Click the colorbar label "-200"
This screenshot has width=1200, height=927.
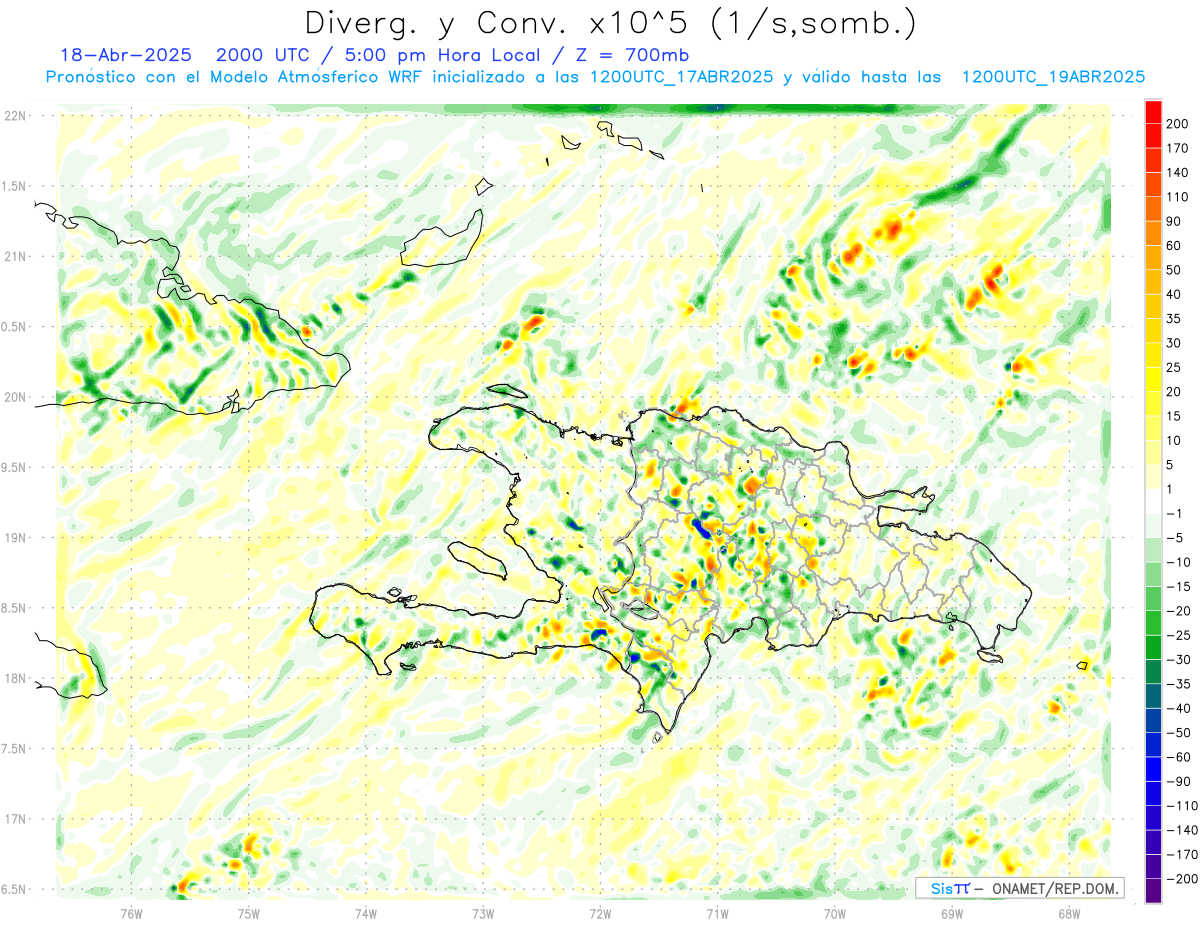point(1184,878)
